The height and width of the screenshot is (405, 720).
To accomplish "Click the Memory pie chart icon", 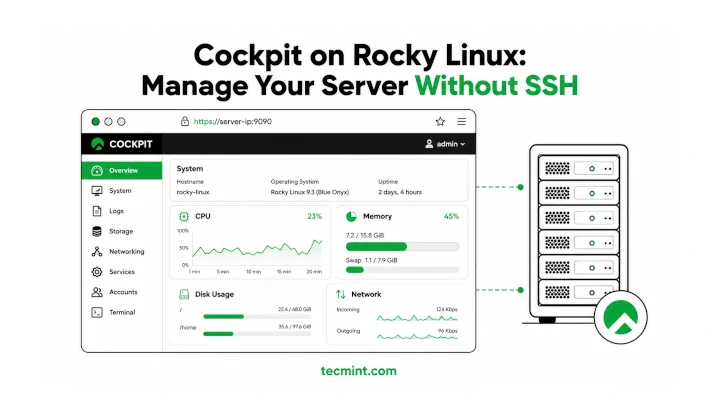I will [x=351, y=216].
